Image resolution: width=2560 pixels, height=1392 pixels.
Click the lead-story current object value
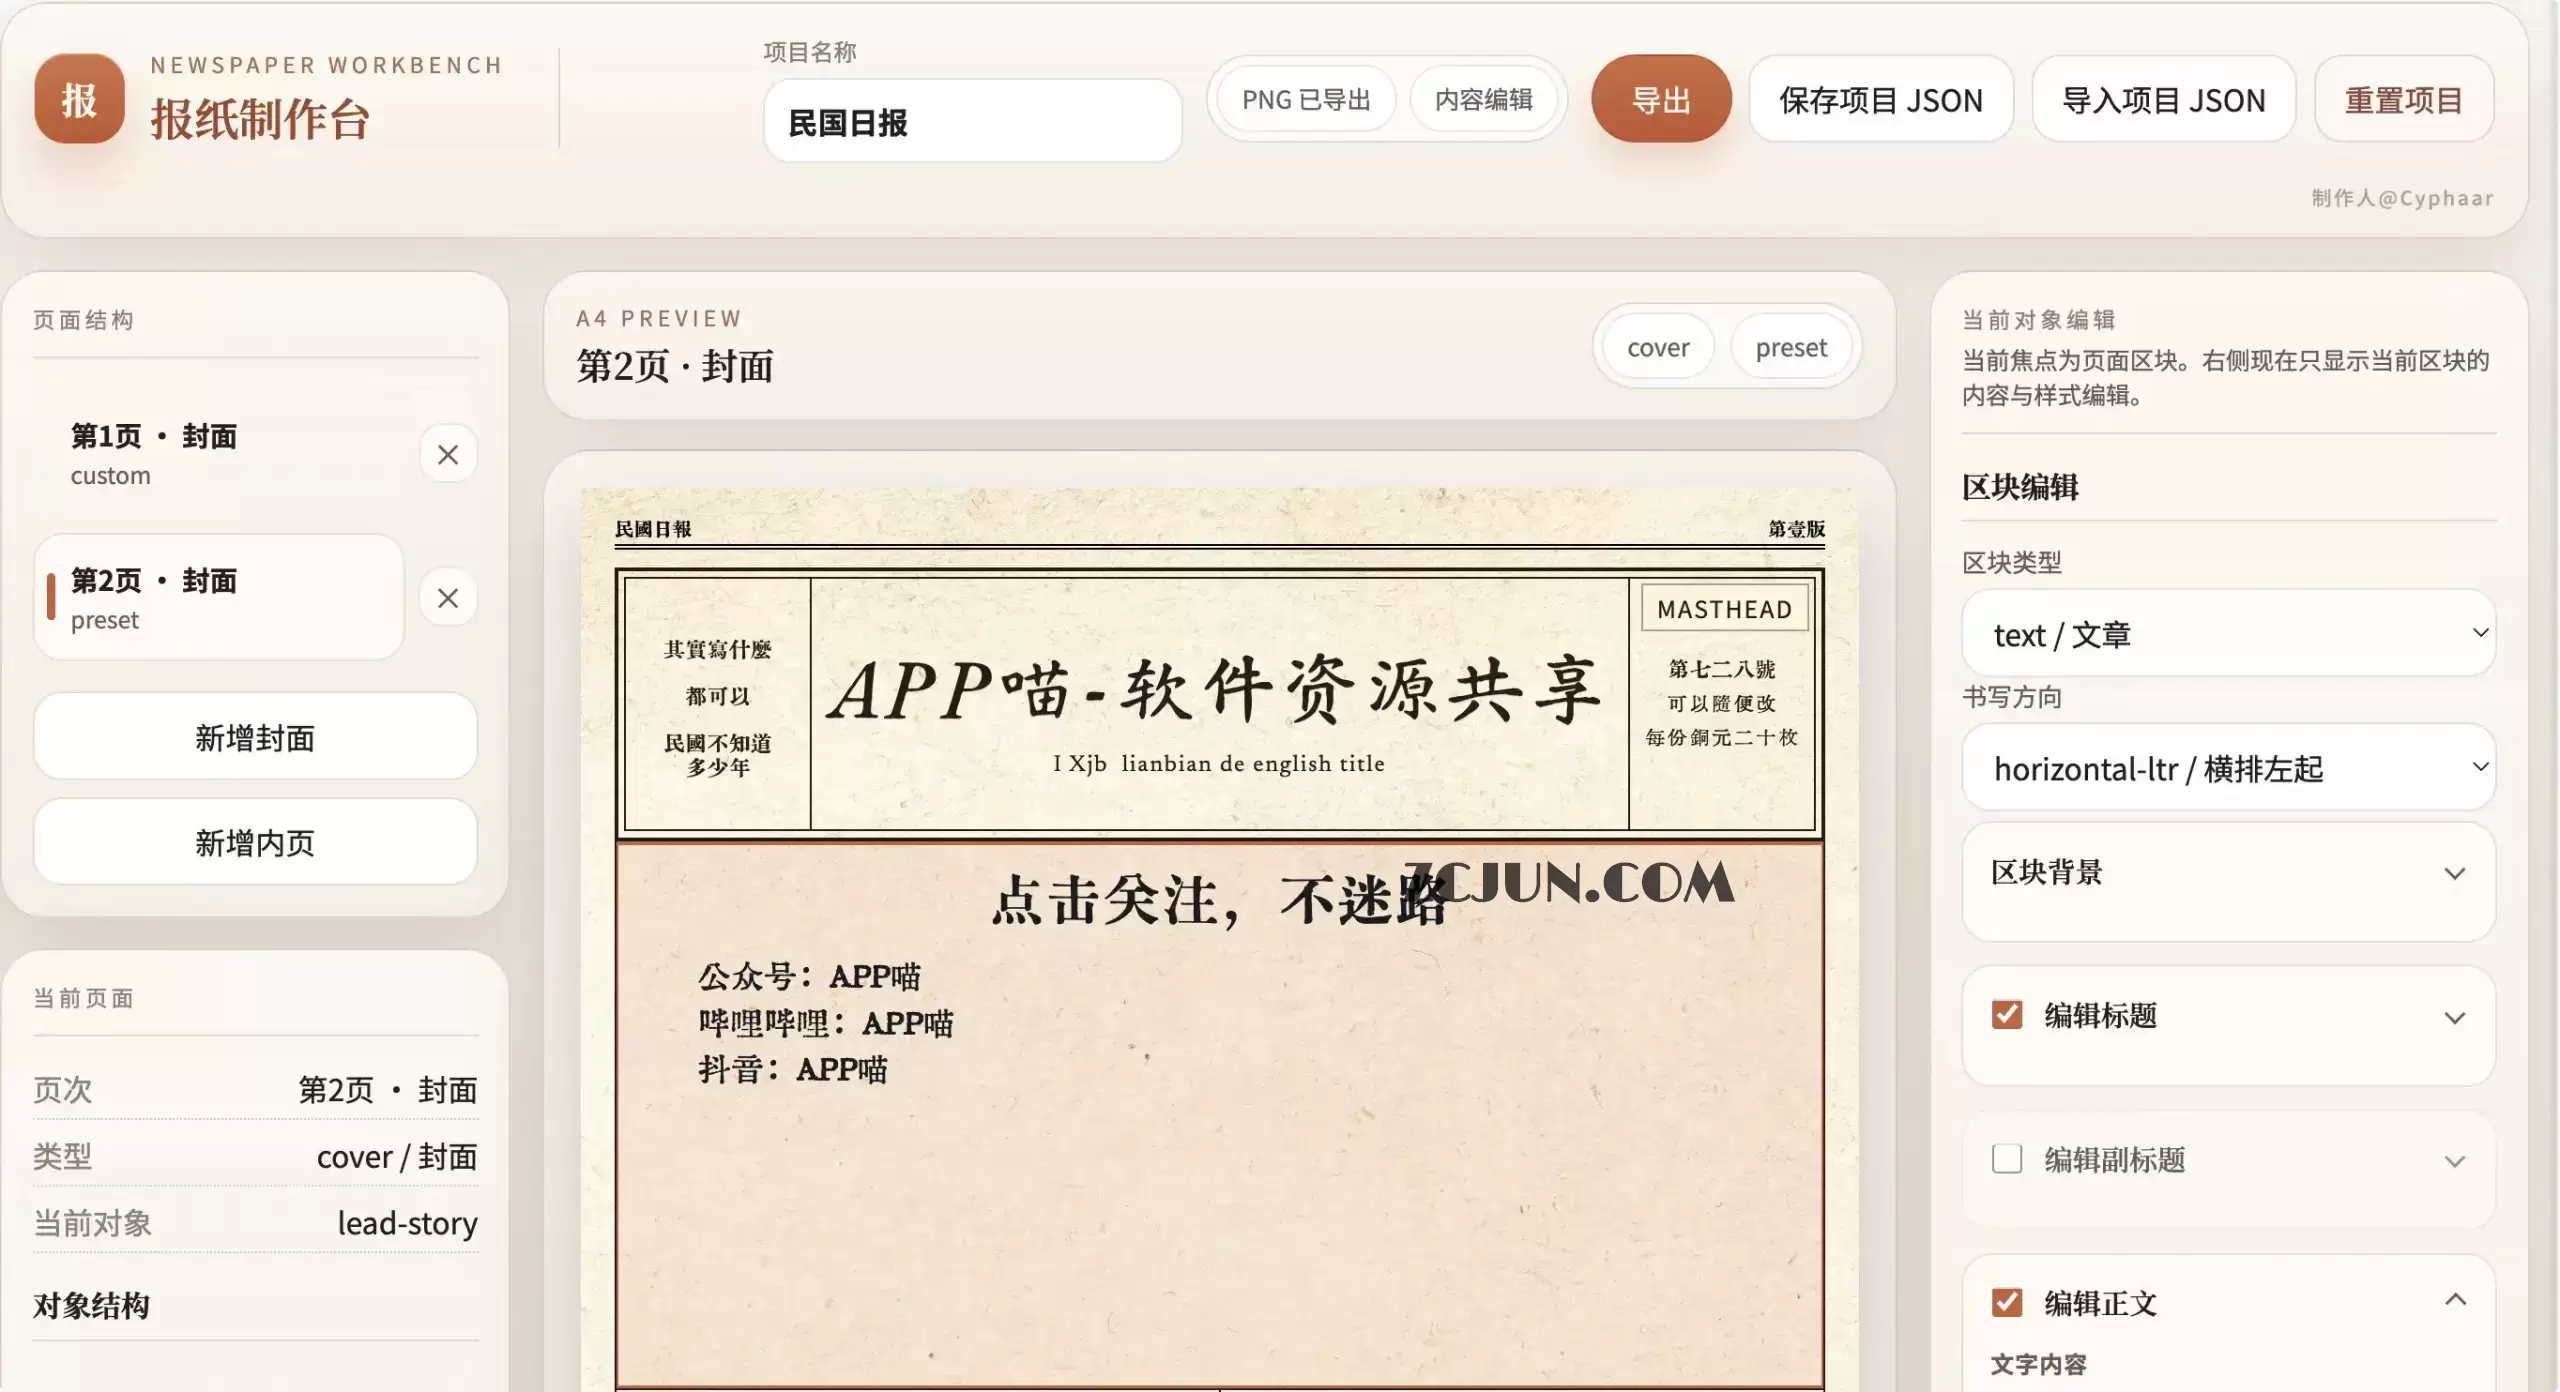(x=407, y=1222)
